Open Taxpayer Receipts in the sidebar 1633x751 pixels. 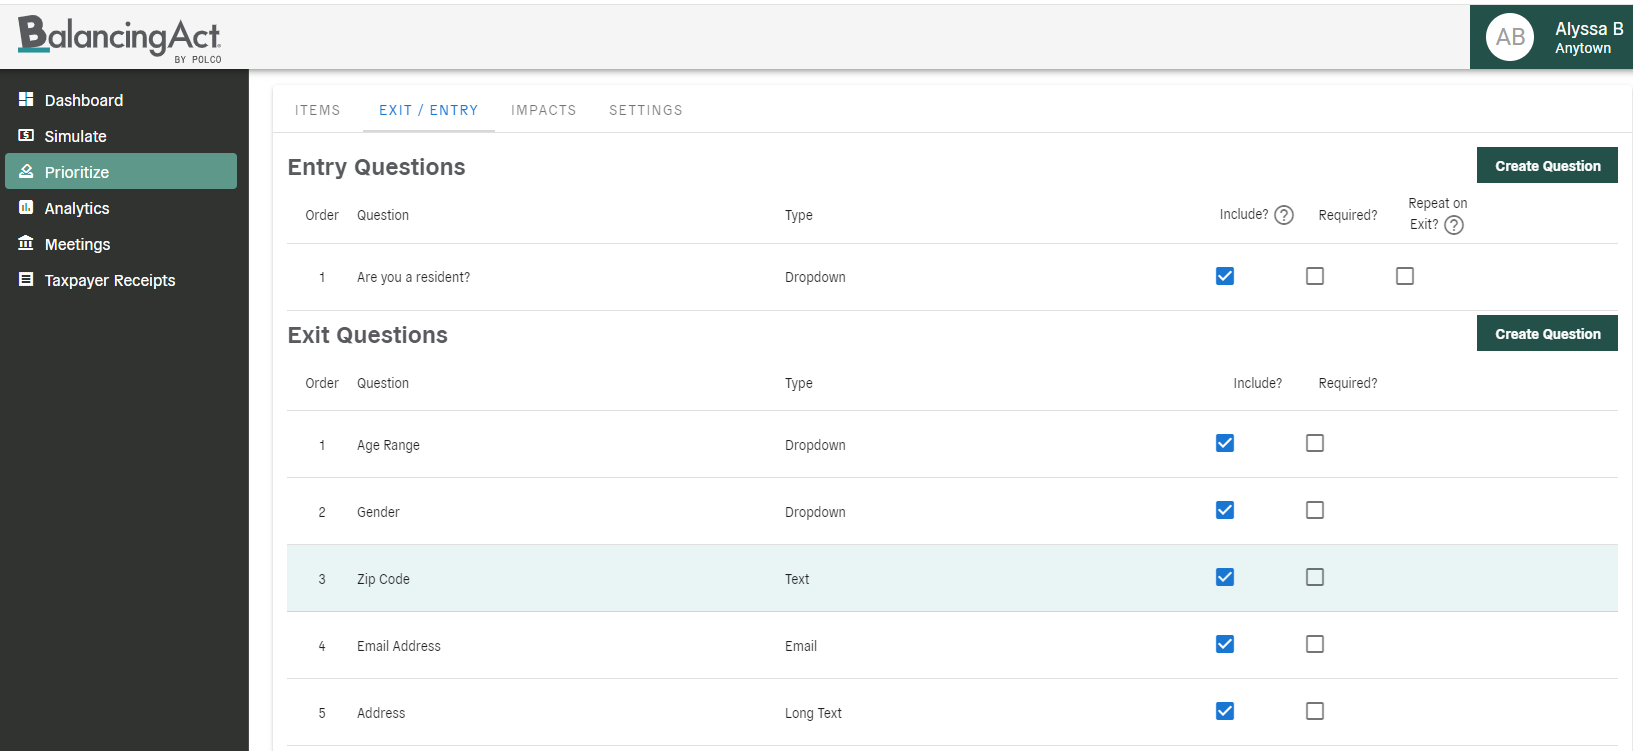coord(121,280)
